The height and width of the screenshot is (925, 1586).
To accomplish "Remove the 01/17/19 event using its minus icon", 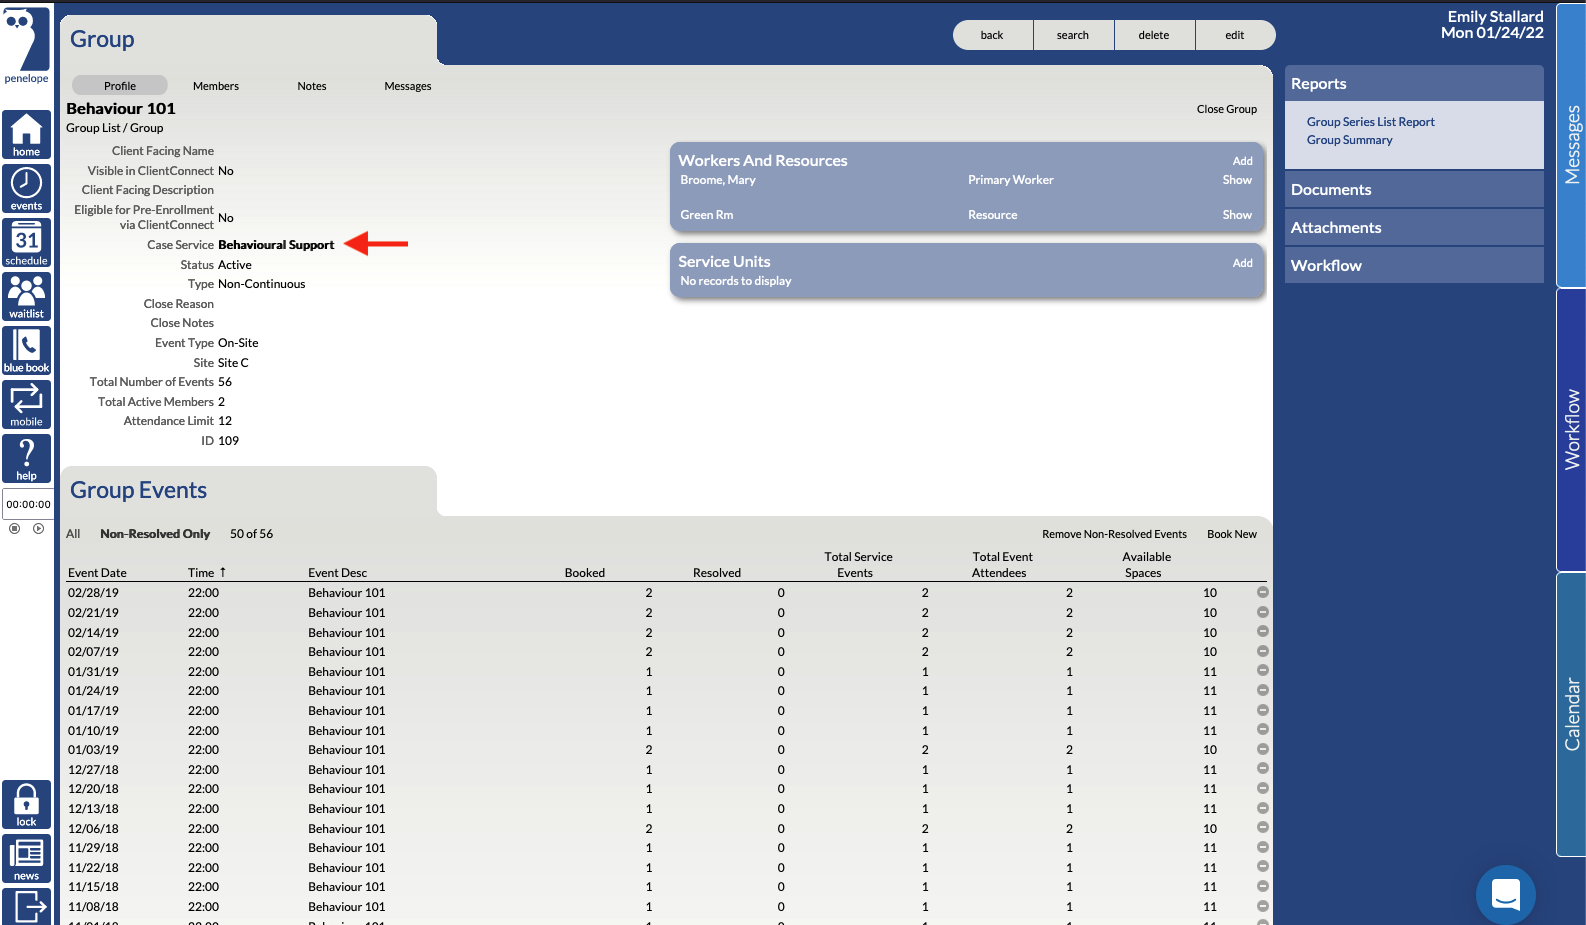I will click(1263, 710).
